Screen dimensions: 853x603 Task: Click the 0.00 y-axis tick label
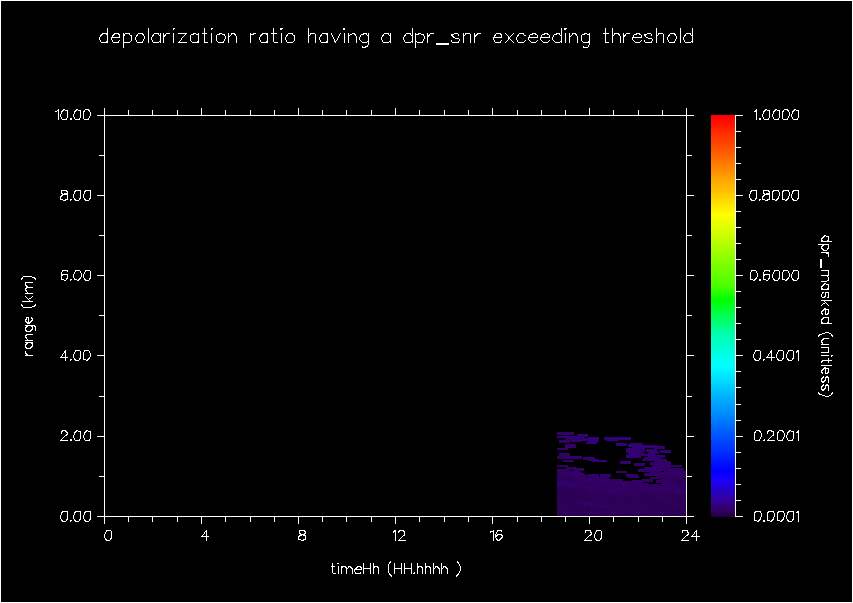click(76, 516)
